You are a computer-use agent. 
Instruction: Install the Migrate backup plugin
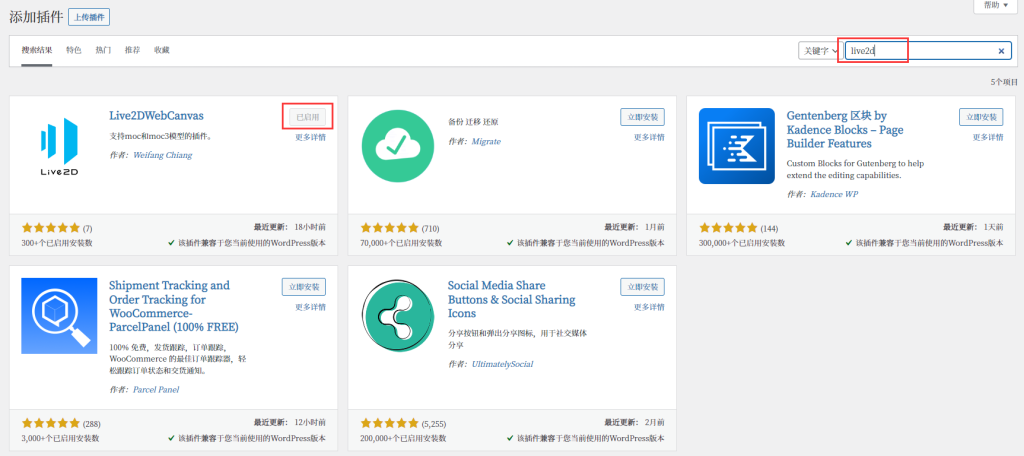(x=642, y=118)
